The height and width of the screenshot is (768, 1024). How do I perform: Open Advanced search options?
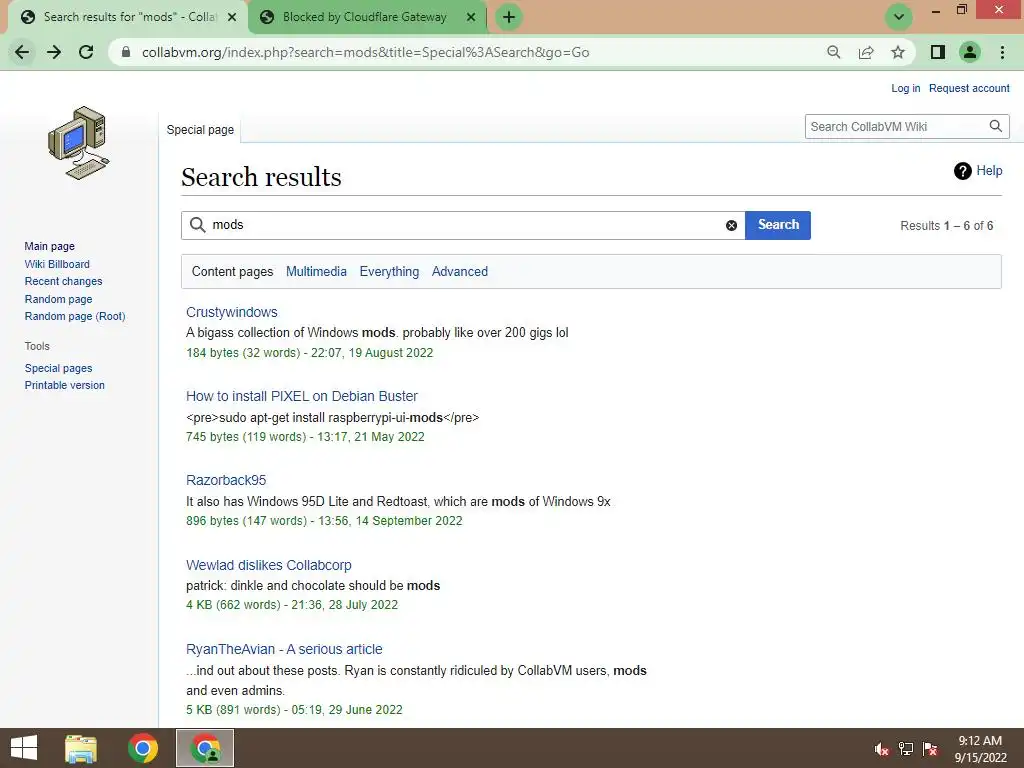(460, 272)
